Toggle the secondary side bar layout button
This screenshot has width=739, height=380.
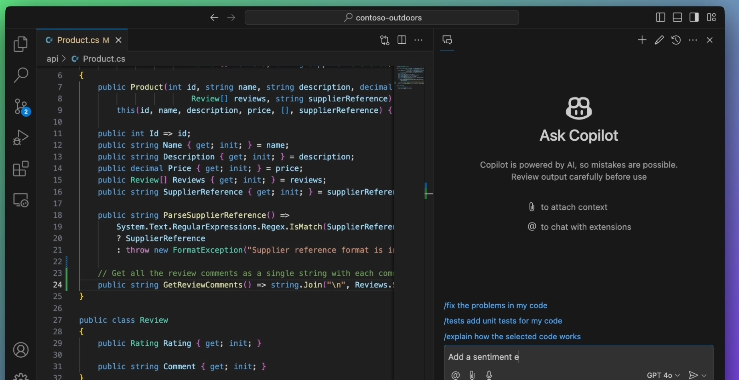coord(694,17)
